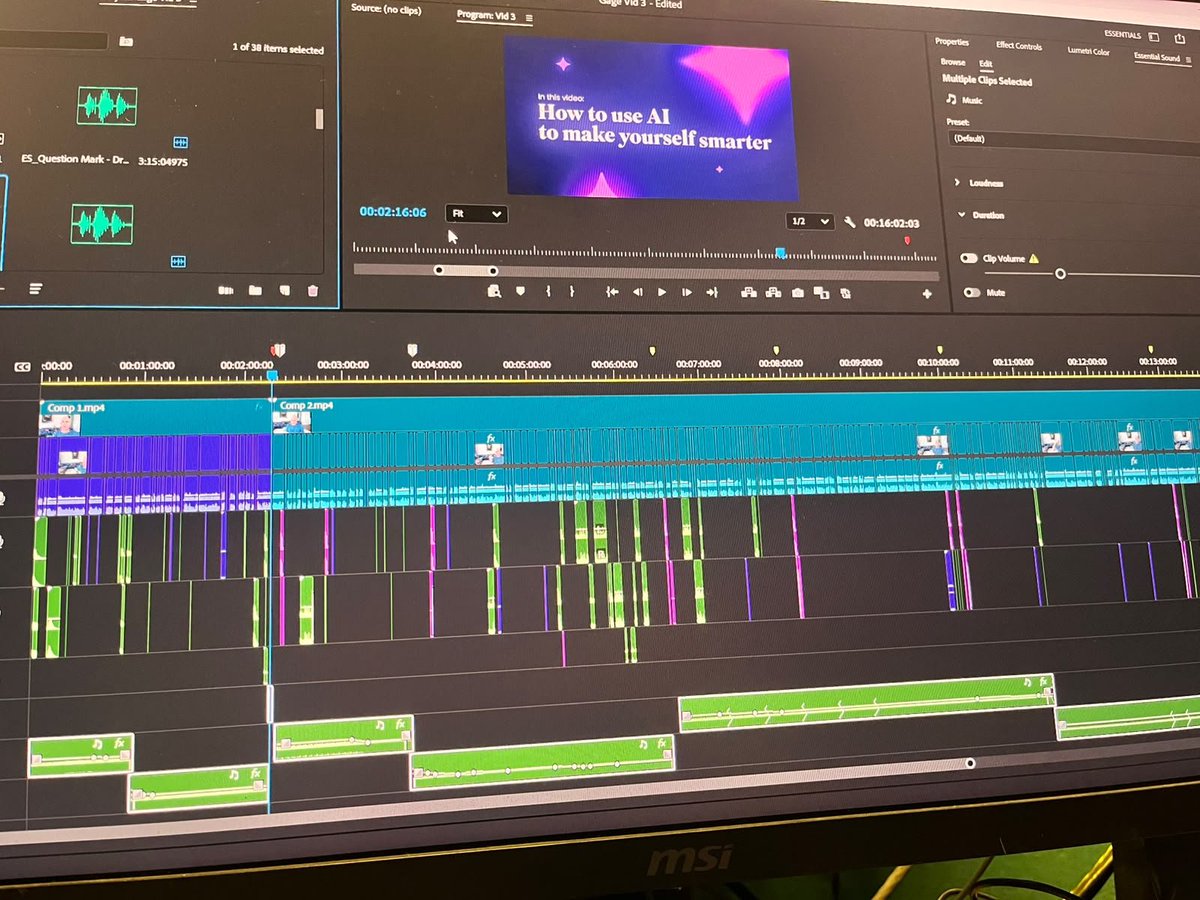Click the Play button in Program monitor
The height and width of the screenshot is (900, 1200).
tap(662, 292)
